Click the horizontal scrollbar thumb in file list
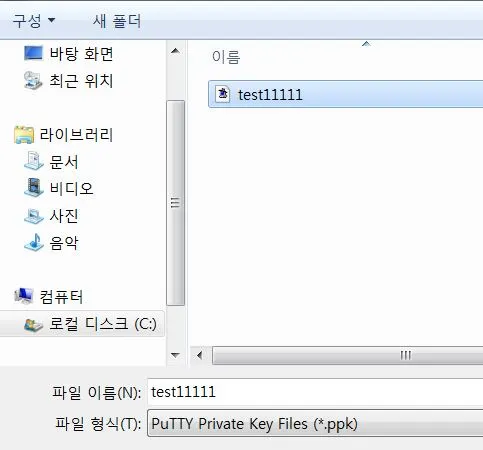Viewport: 483px width, 450px height. click(348, 355)
